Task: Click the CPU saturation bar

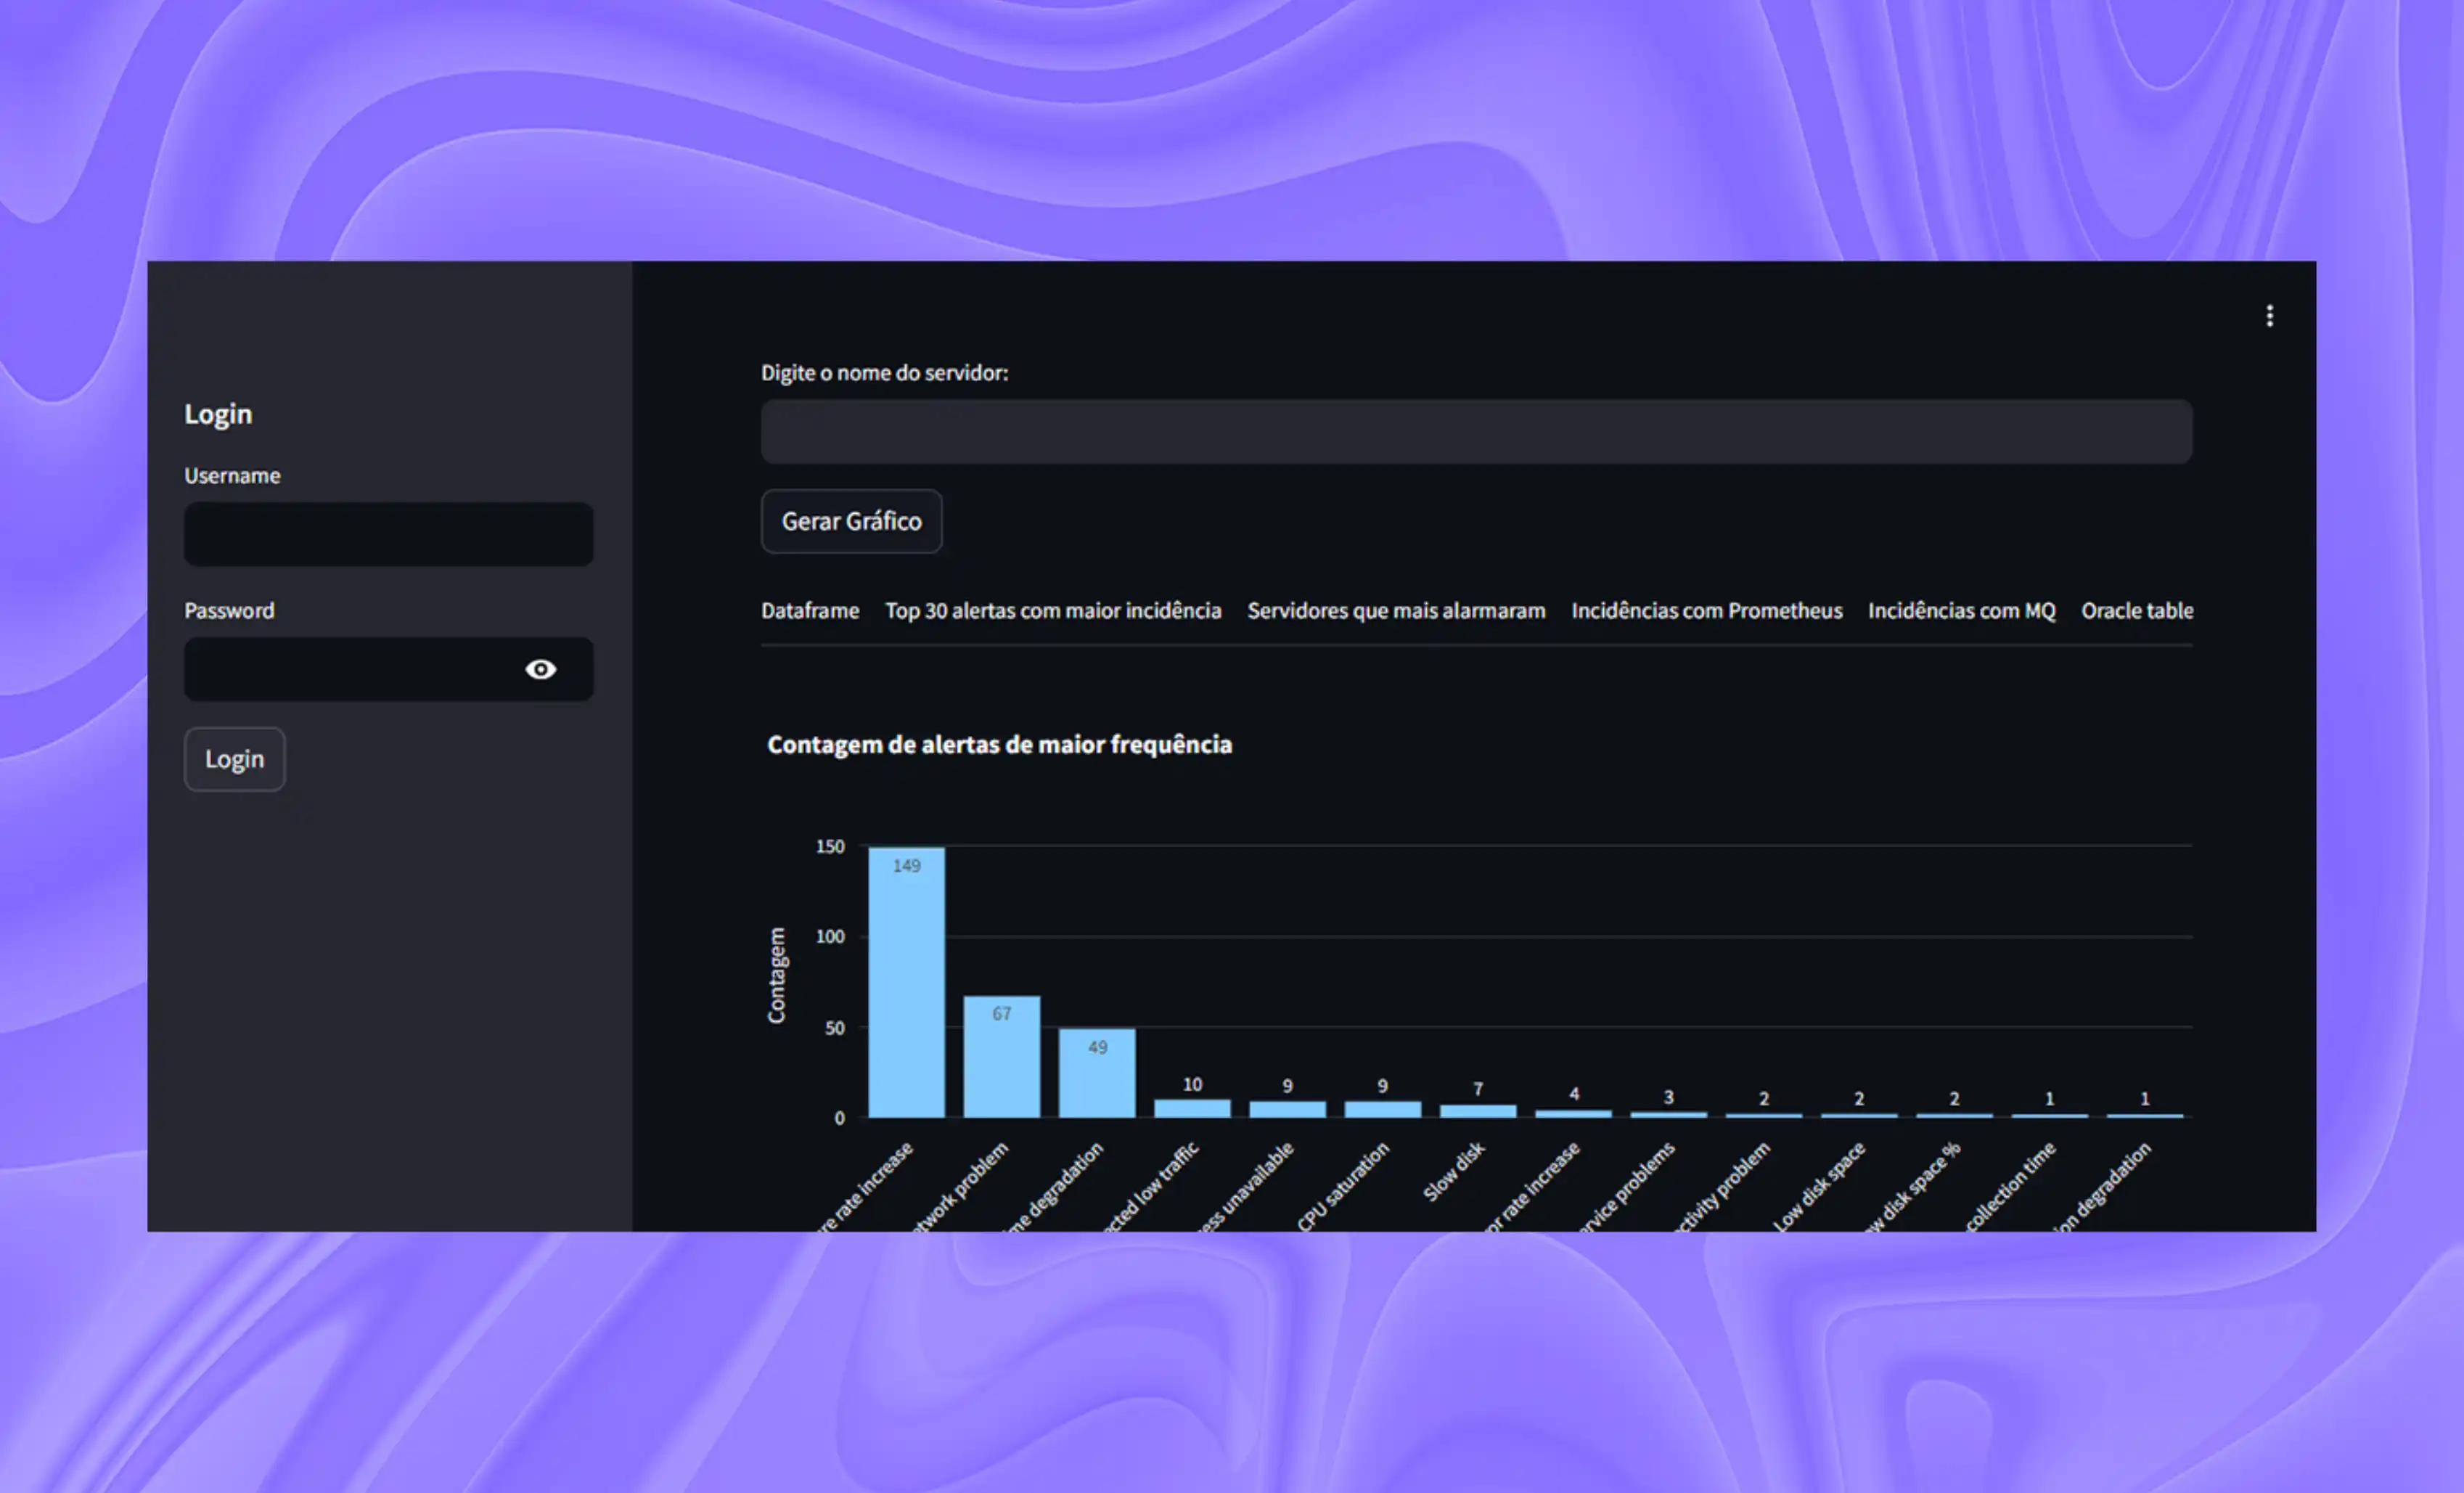Action: [1382, 1109]
